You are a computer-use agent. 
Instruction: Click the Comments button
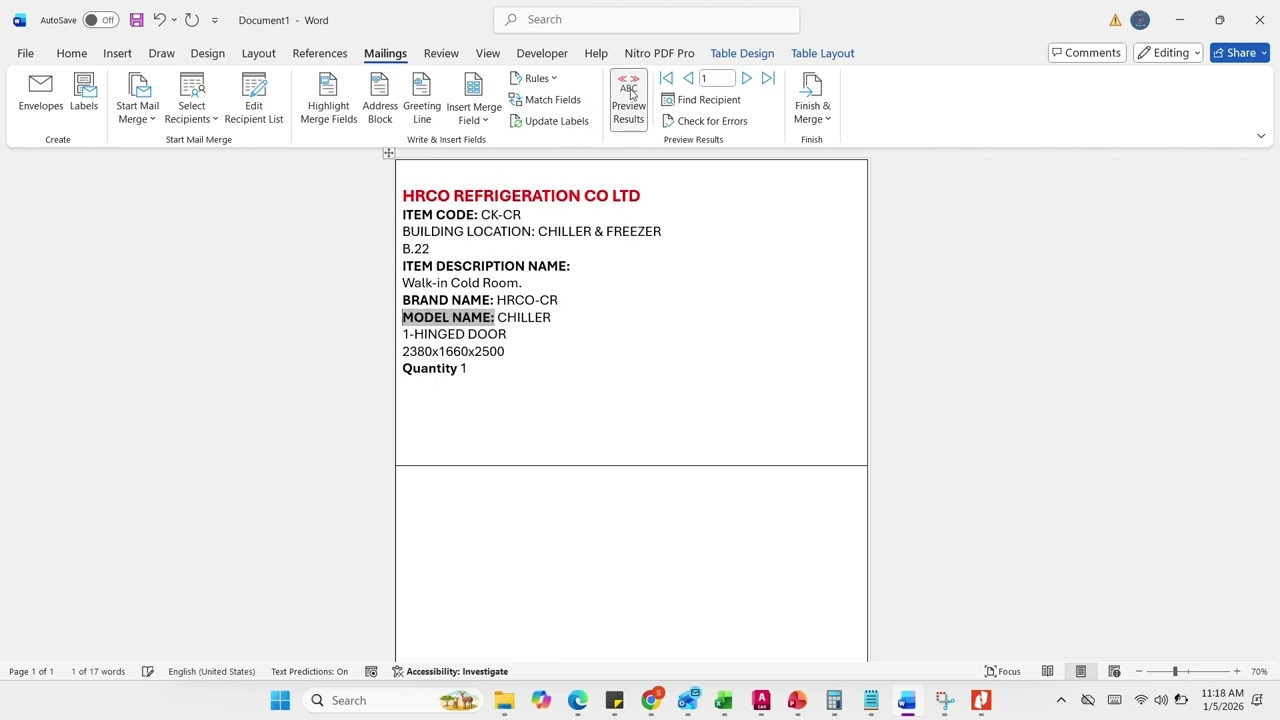point(1085,53)
